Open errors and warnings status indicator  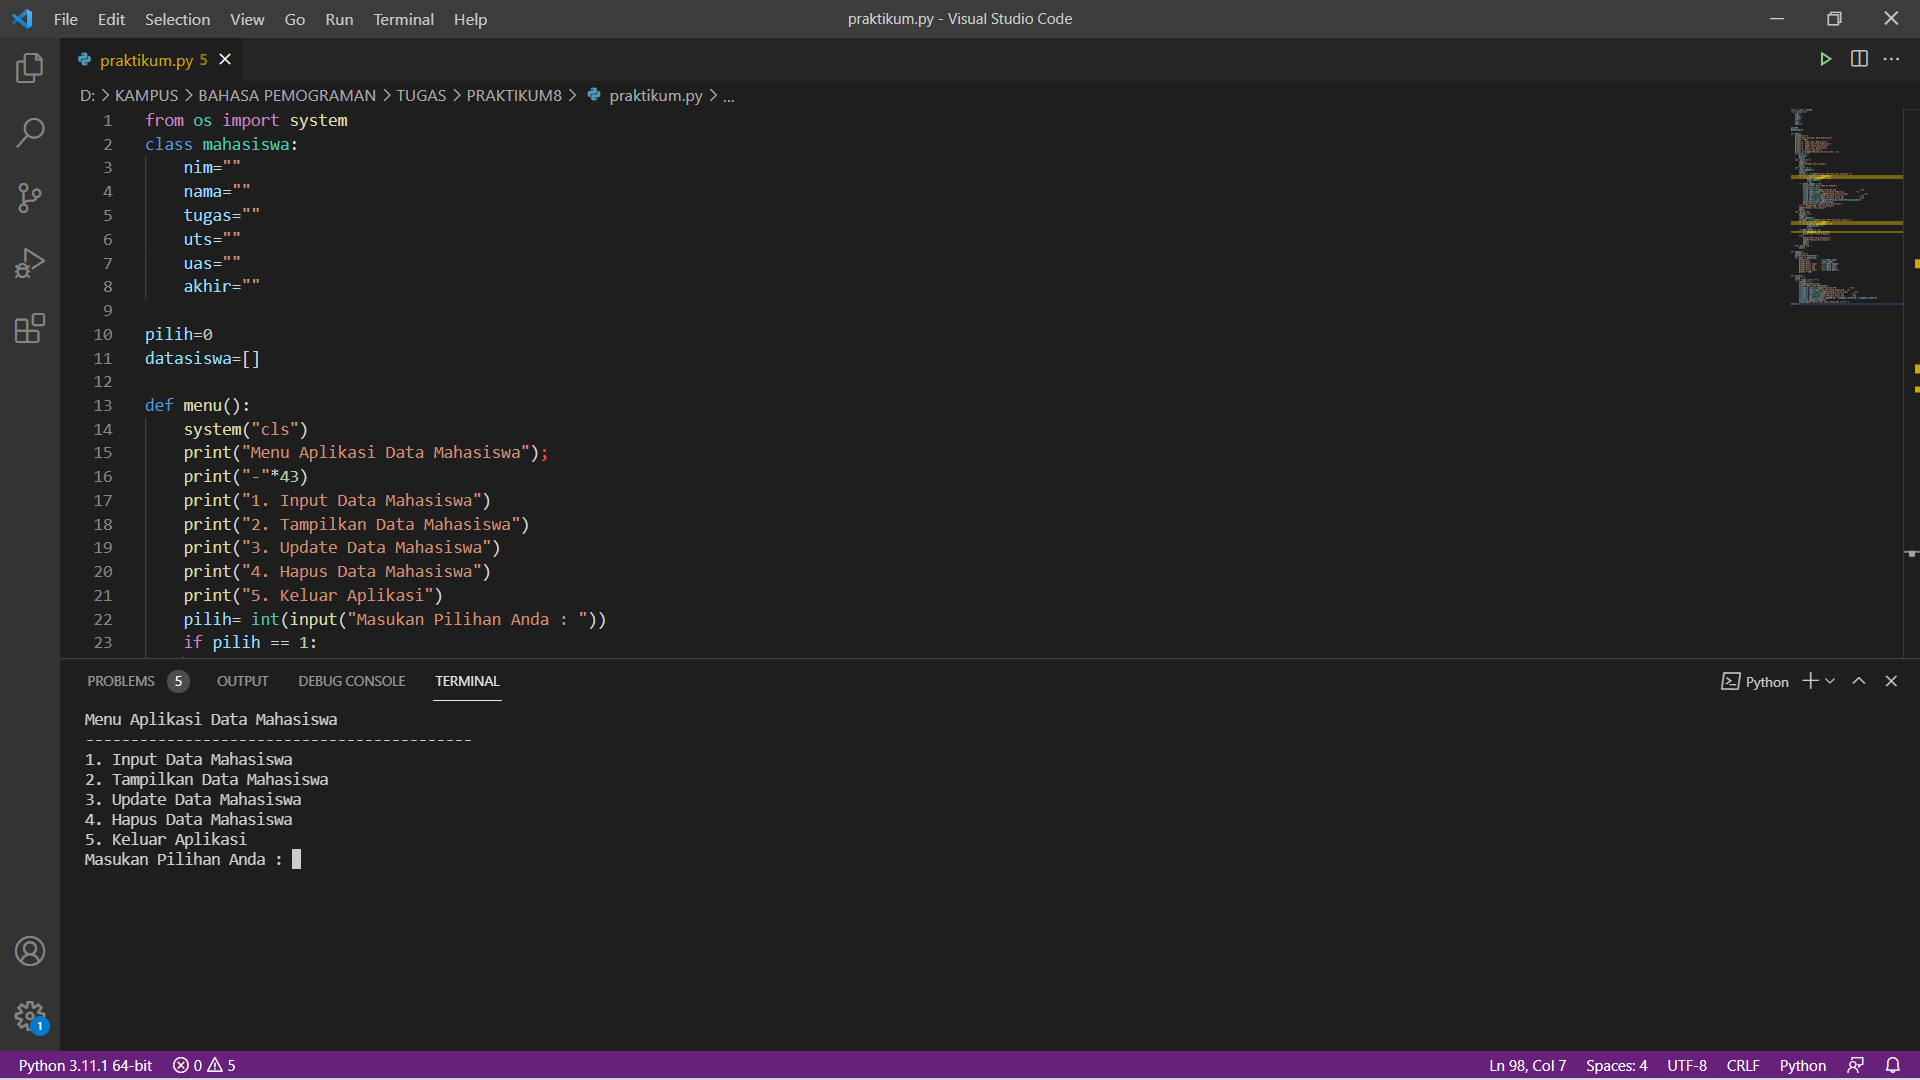coord(204,1065)
